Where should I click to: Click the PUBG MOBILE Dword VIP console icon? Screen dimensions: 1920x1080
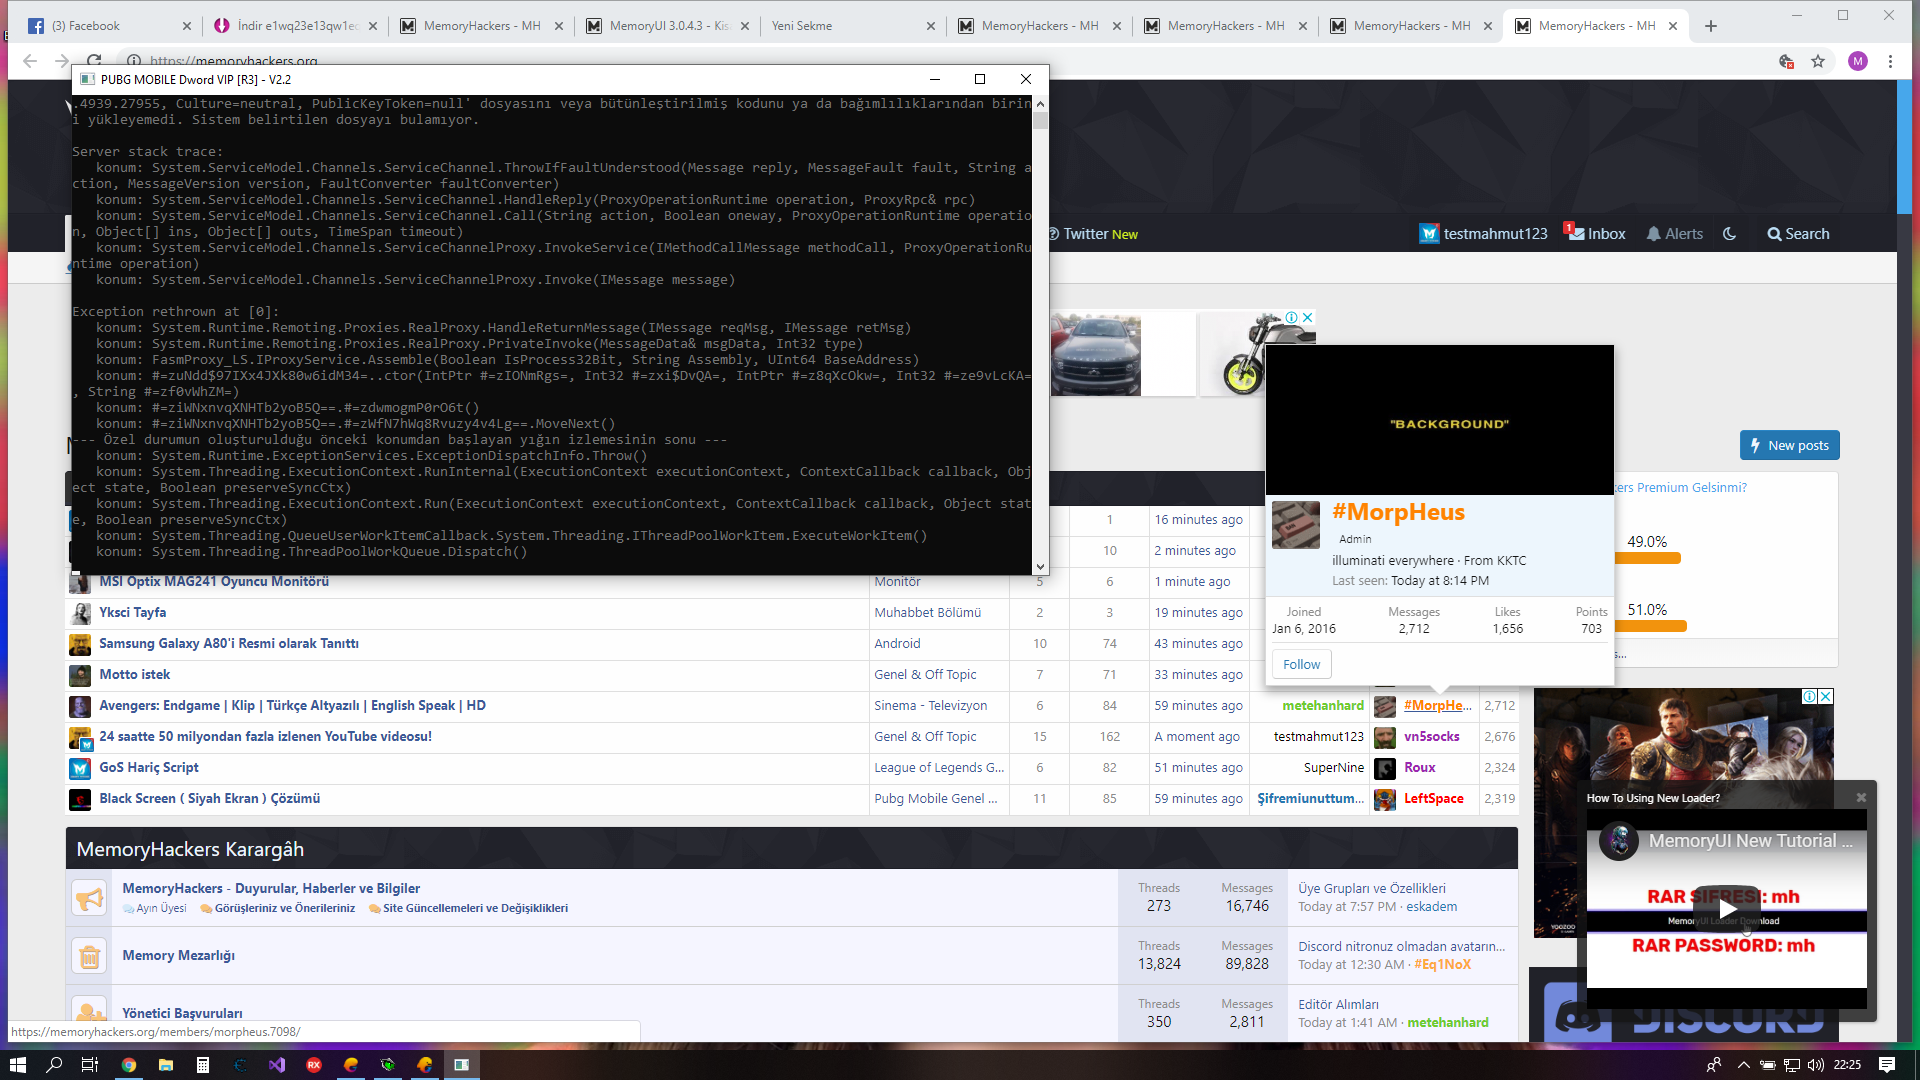(87, 79)
